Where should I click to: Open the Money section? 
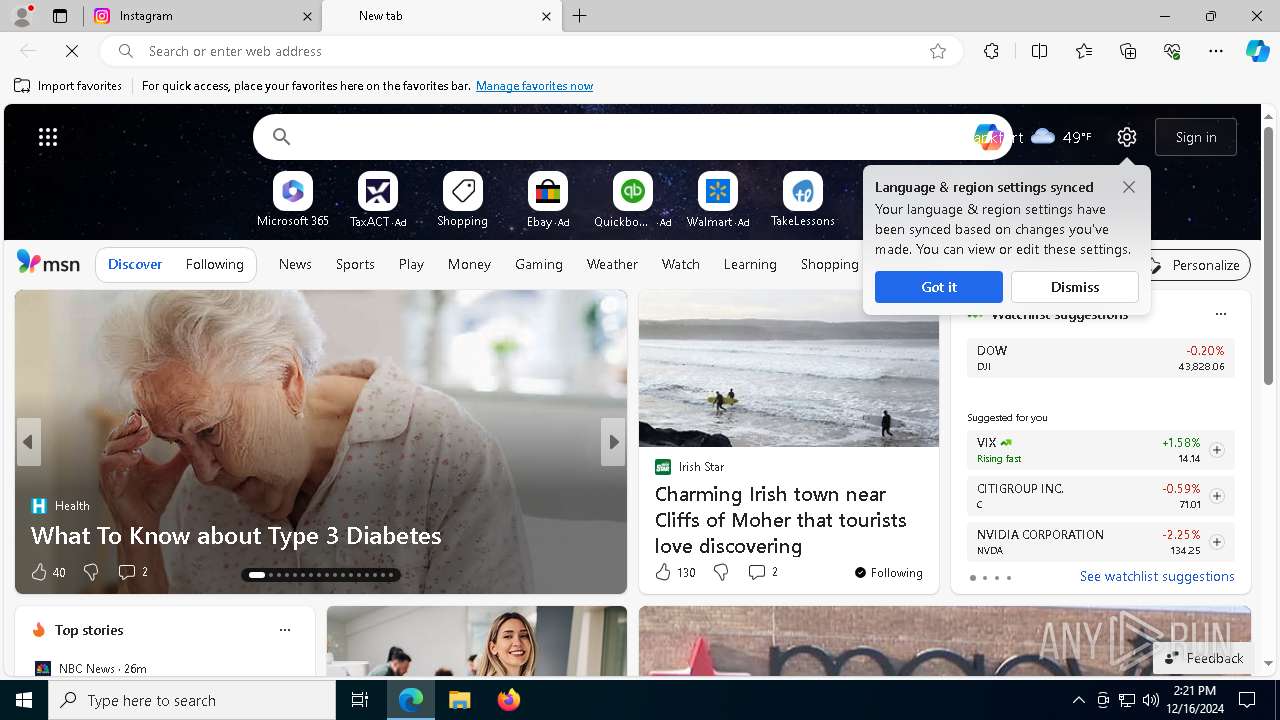tap(469, 264)
